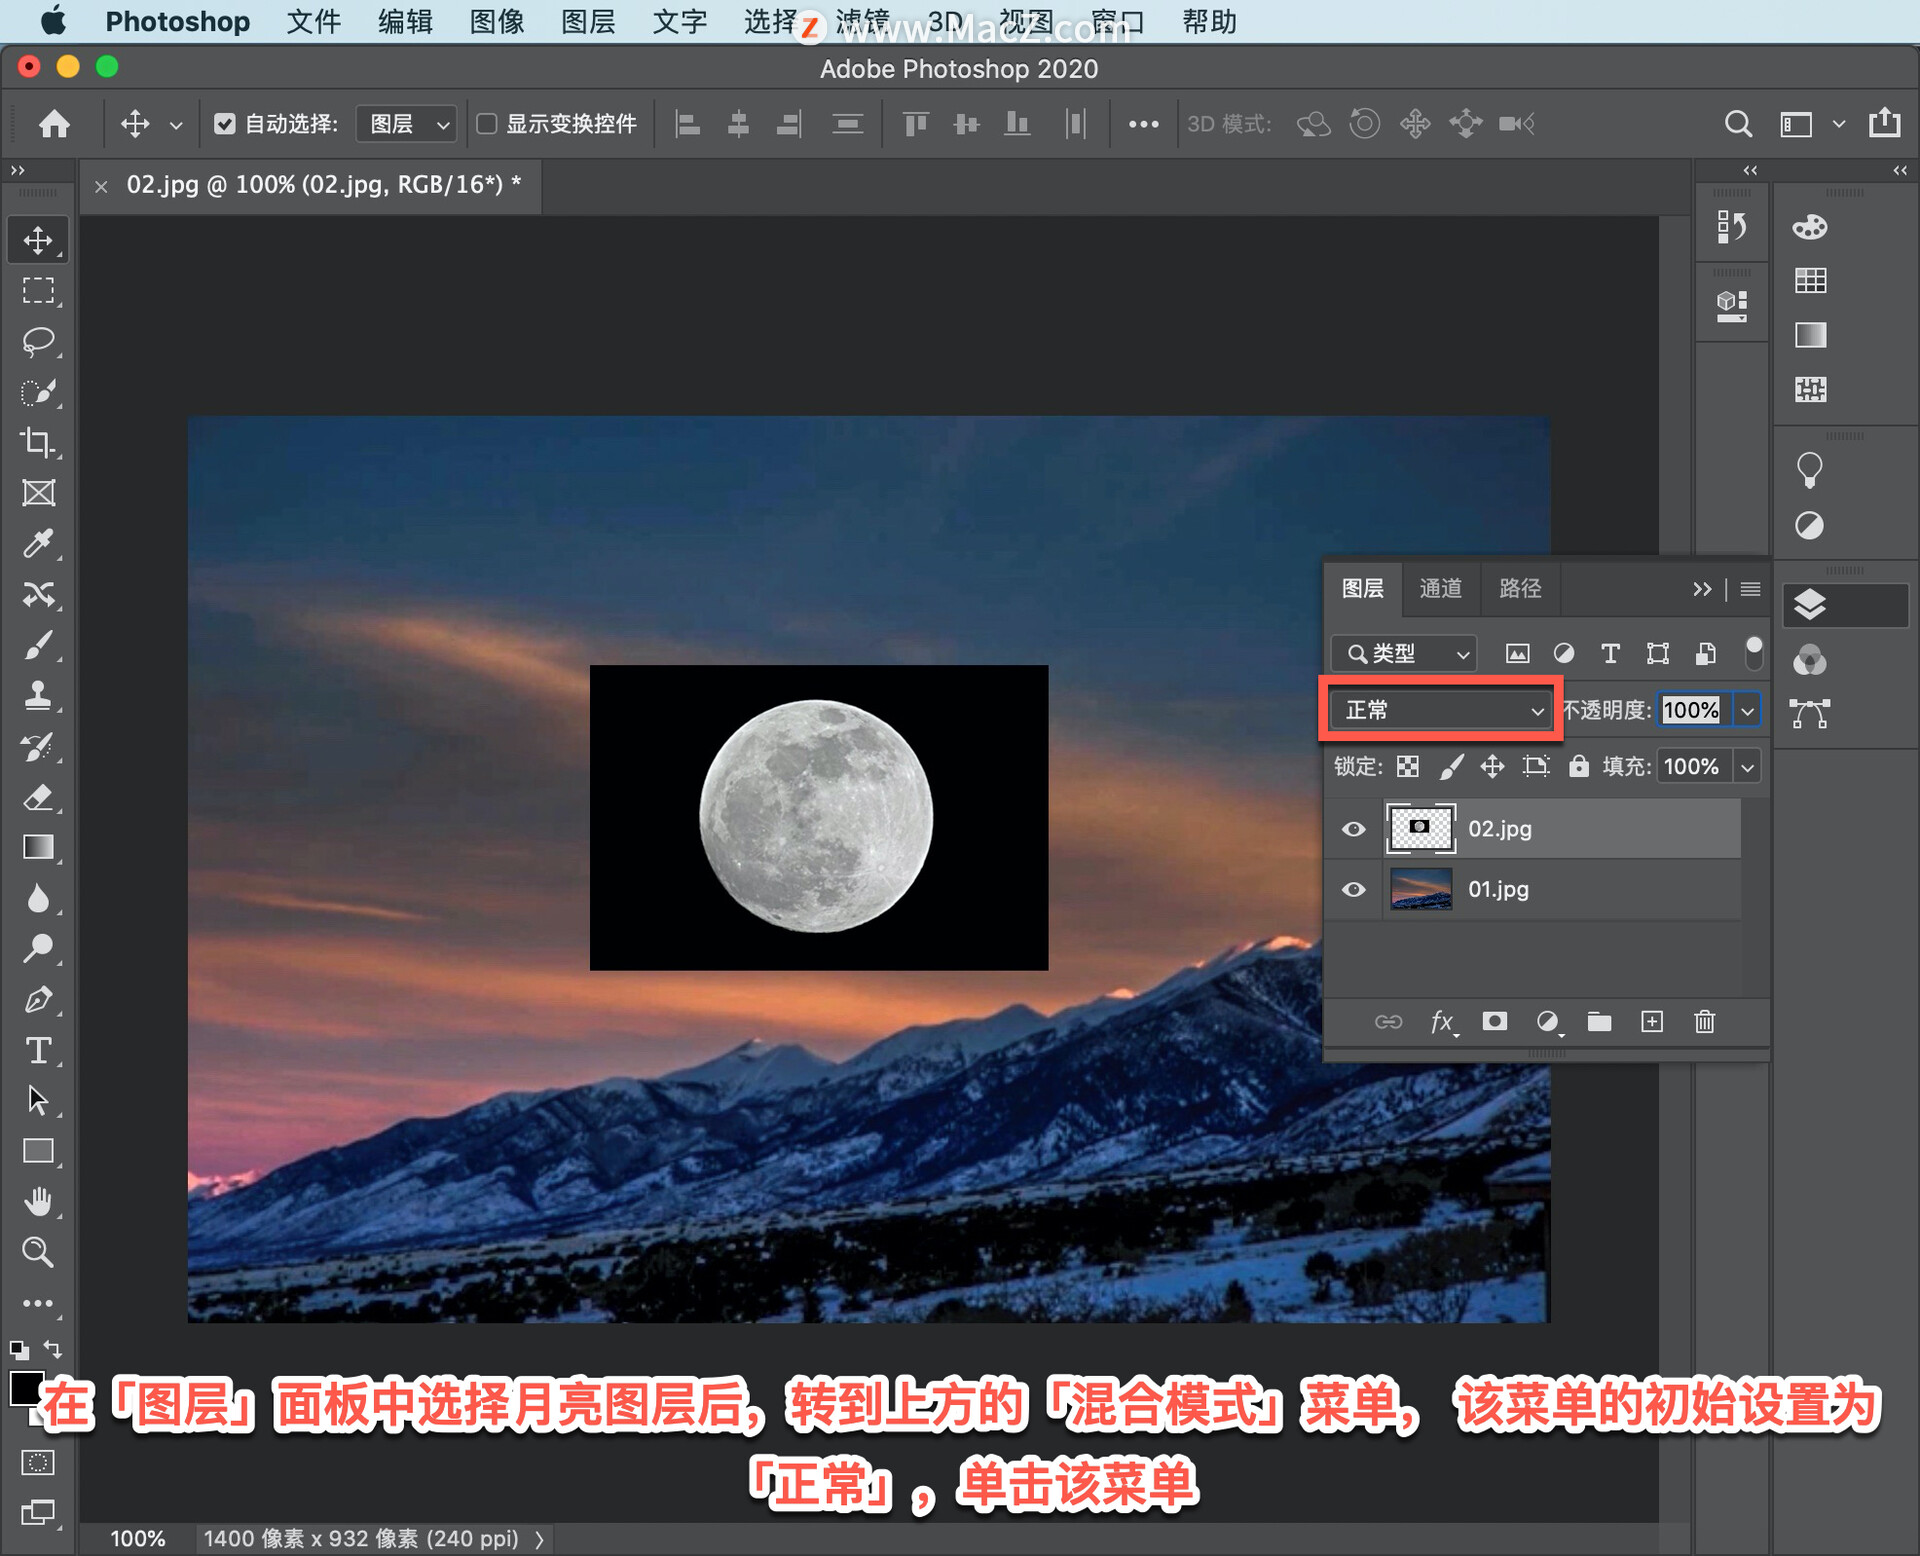This screenshot has width=1920, height=1556.
Task: Select the Rectangle shape tool
Action: [38, 1151]
